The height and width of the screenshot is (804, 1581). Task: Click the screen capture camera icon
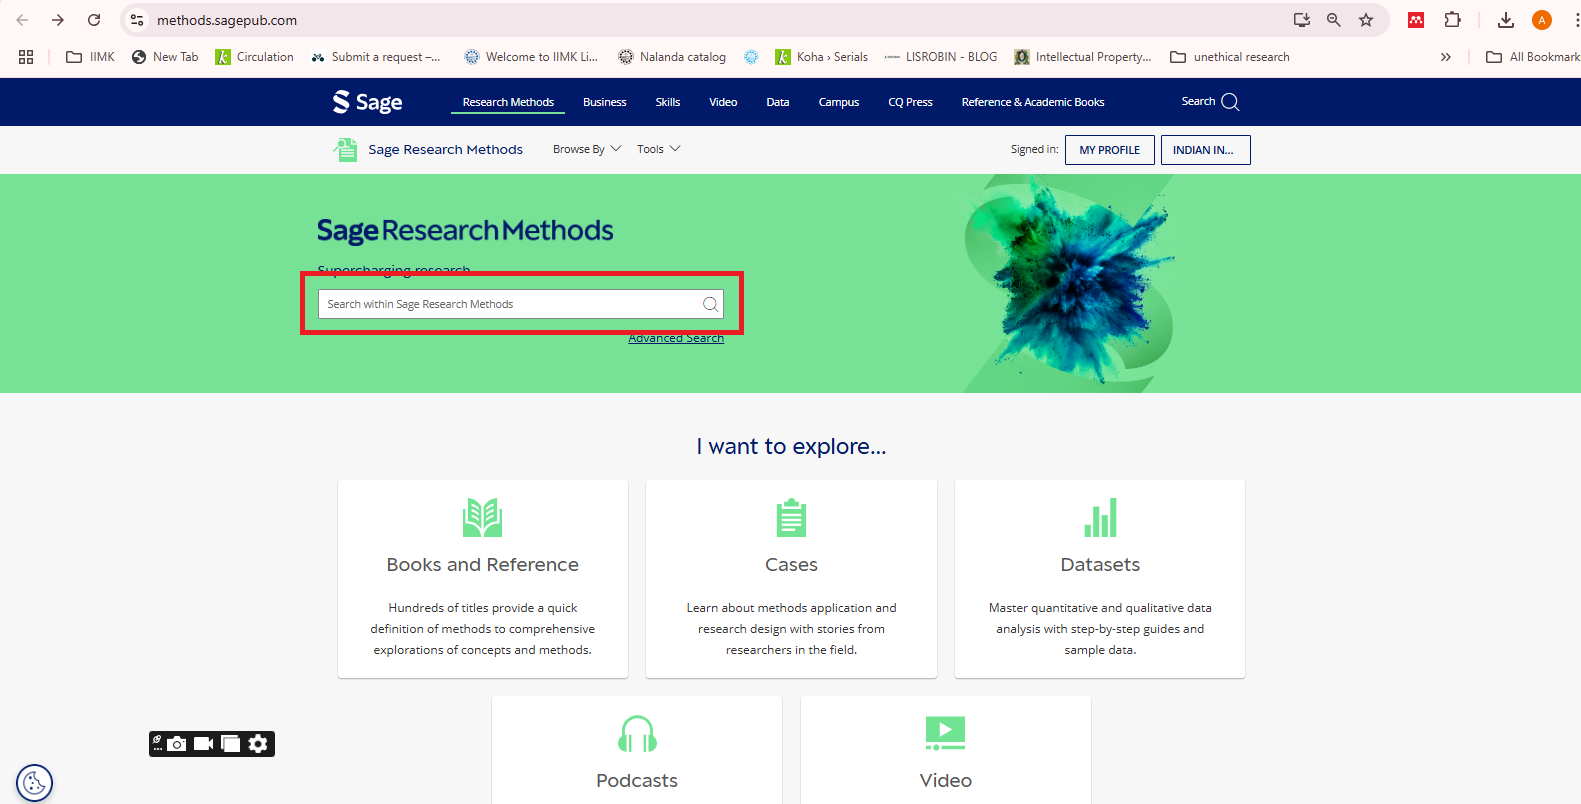tap(177, 744)
